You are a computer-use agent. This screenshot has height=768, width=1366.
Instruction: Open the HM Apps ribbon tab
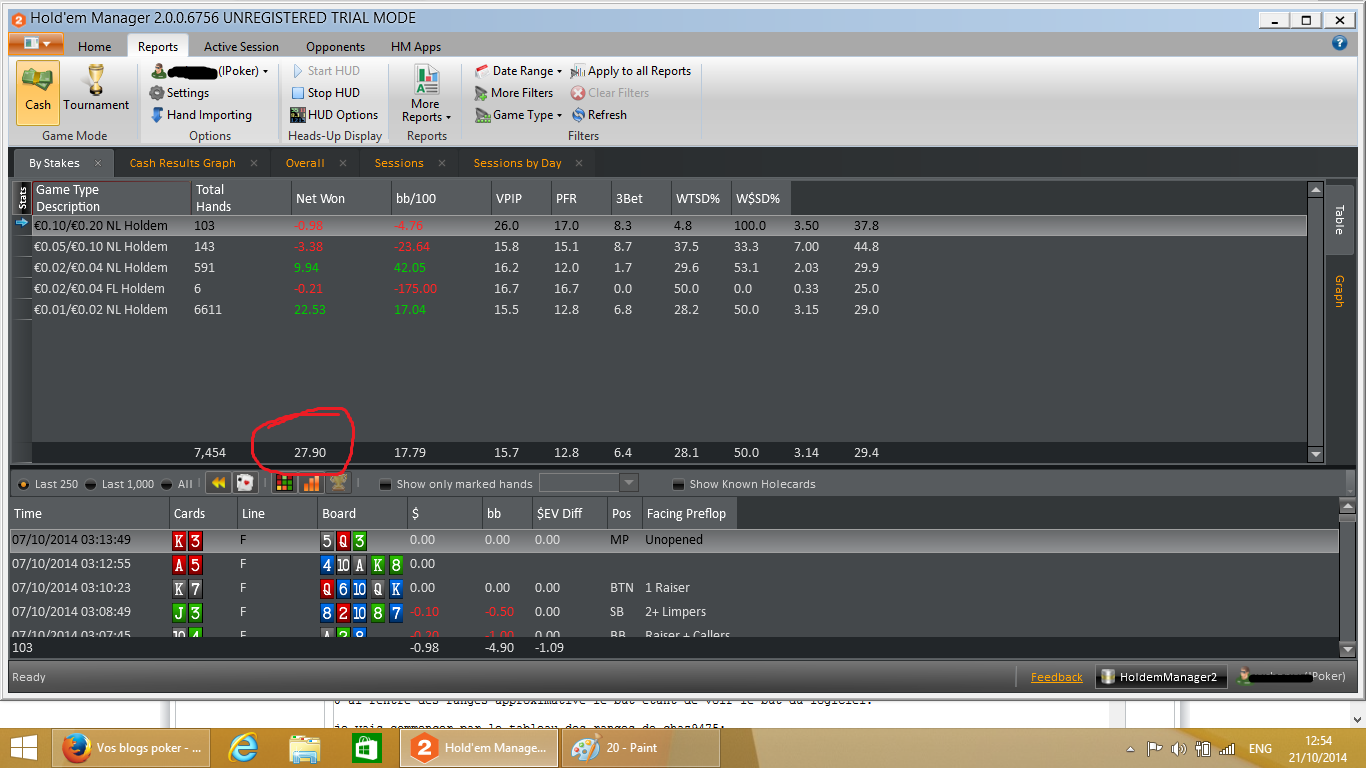[x=416, y=46]
